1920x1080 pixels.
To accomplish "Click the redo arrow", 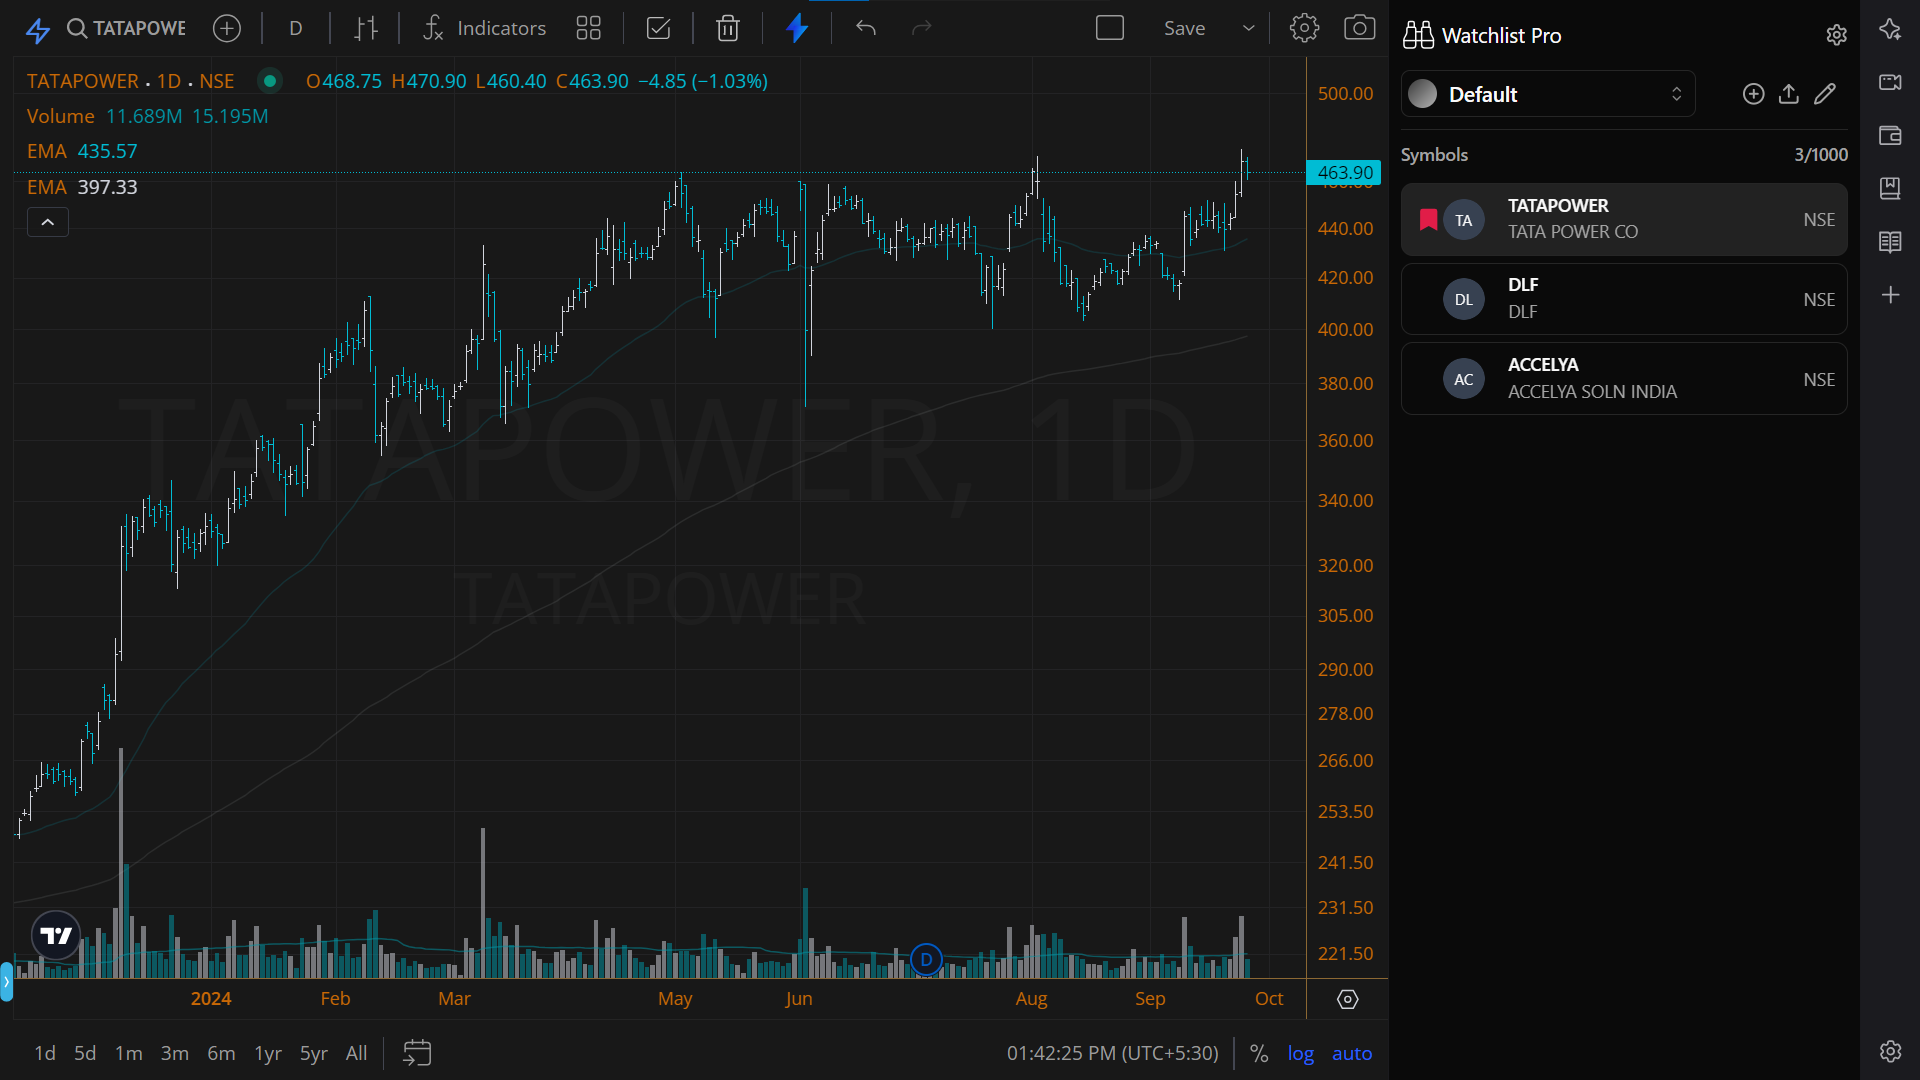I will 922,28.
